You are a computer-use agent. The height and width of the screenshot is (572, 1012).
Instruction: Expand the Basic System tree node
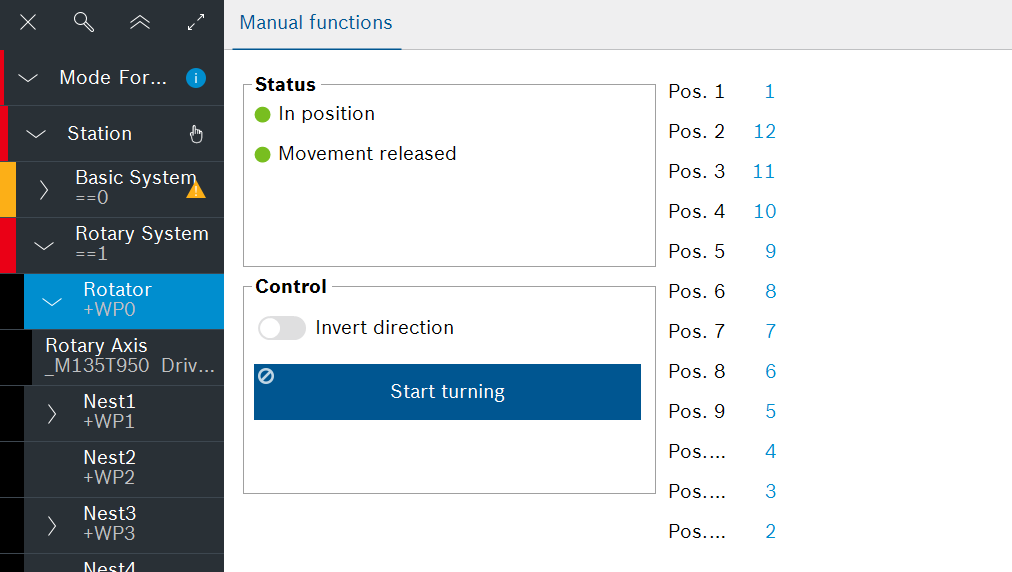click(x=44, y=190)
